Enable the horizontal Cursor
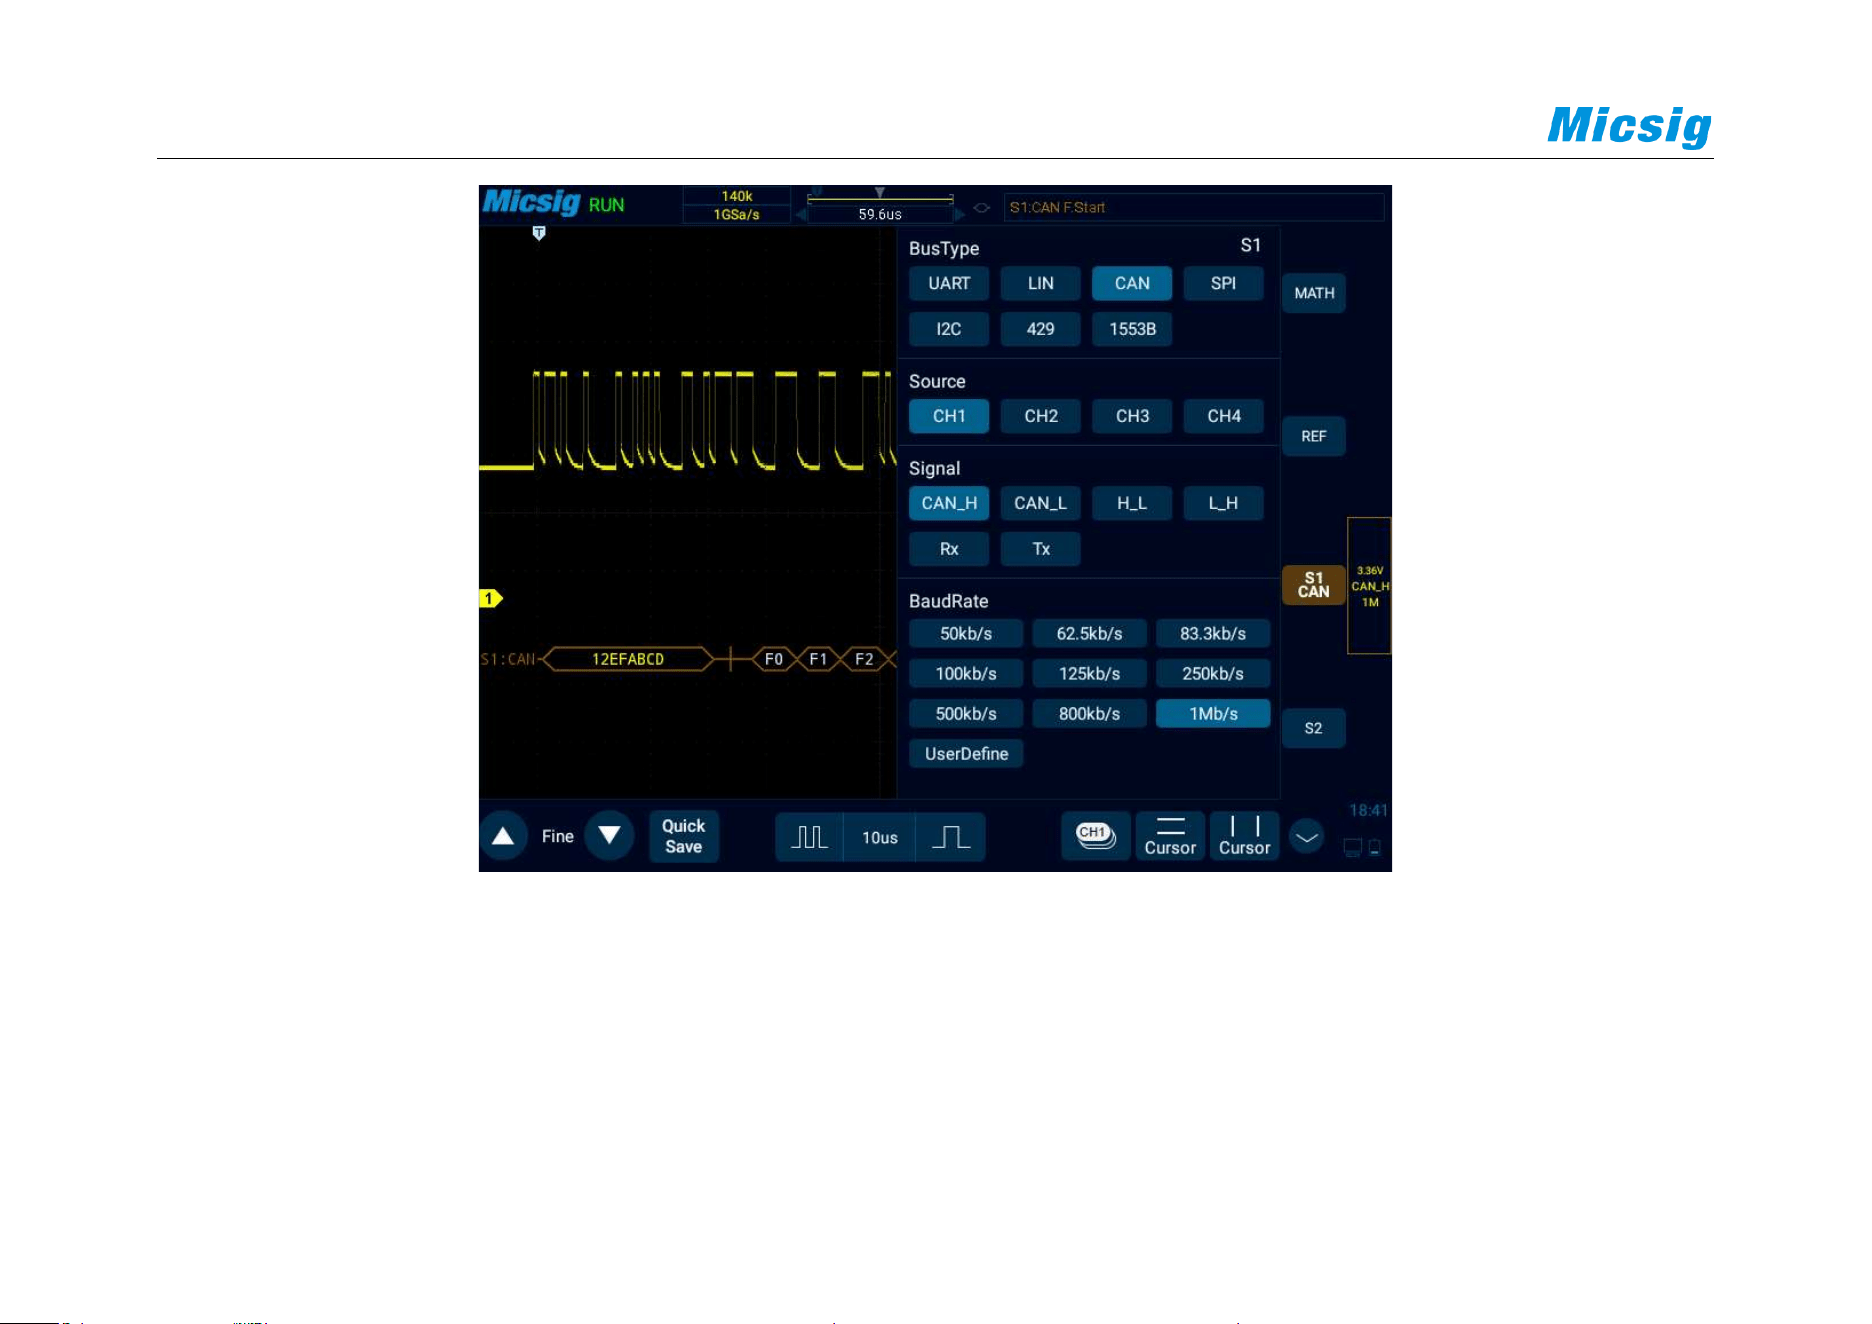The height and width of the screenshot is (1324, 1872). 1170,836
